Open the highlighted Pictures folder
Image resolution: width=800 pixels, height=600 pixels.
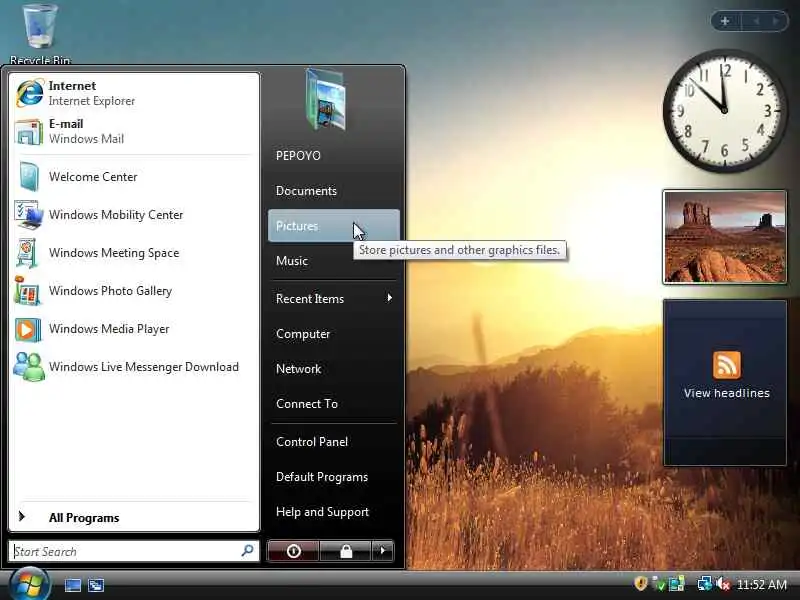pos(333,226)
